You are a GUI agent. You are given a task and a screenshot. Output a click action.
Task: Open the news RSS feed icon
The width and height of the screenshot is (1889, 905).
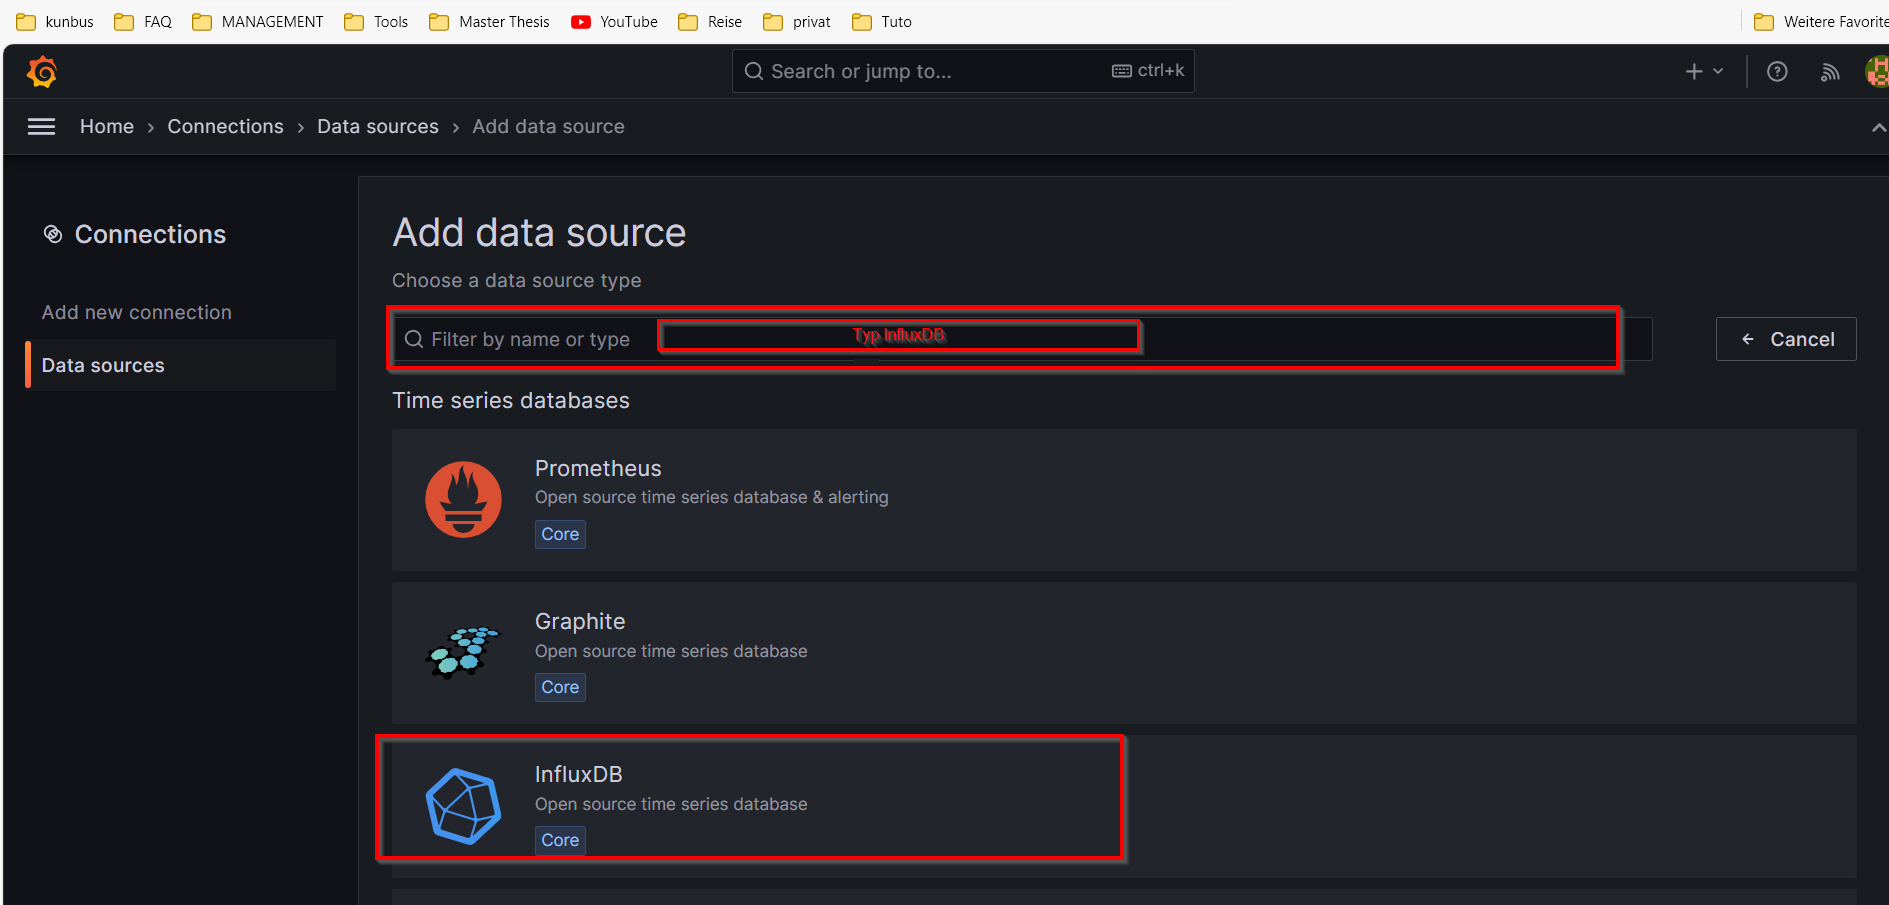1830,72
